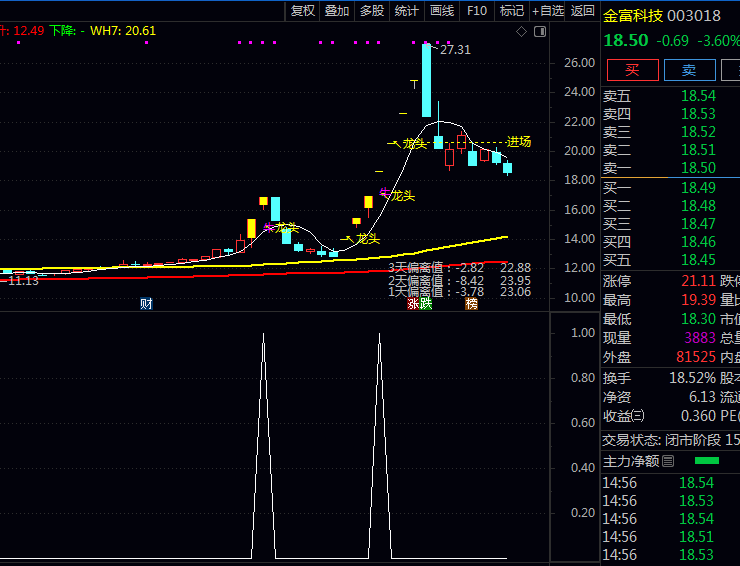Open the 统计 statistics menu
The height and width of the screenshot is (566, 740).
[407, 11]
